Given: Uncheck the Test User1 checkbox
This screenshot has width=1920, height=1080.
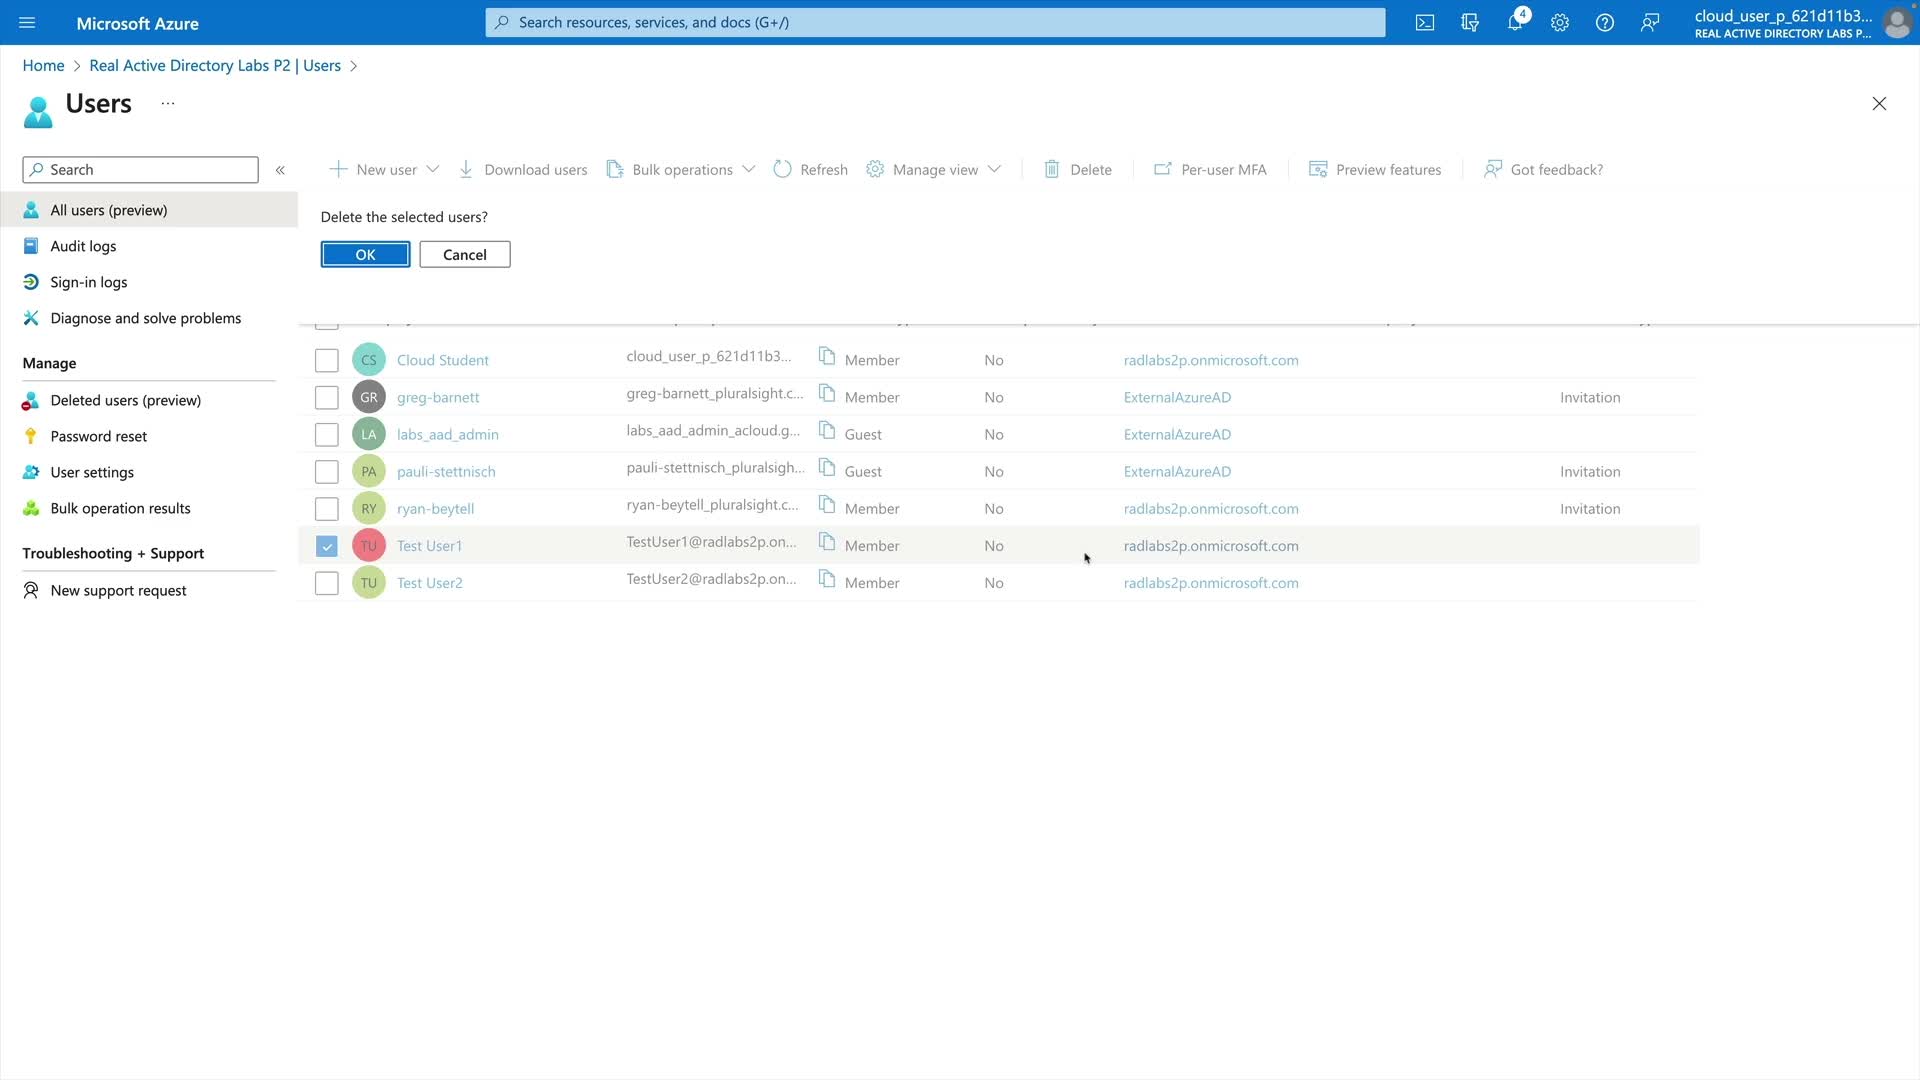Looking at the screenshot, I should coord(327,546).
